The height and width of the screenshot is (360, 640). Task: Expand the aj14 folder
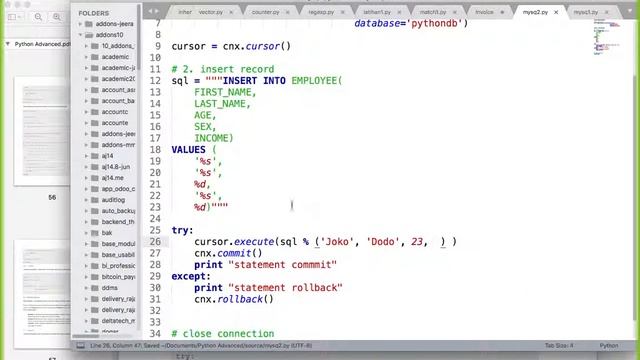pyautogui.click(x=86, y=156)
